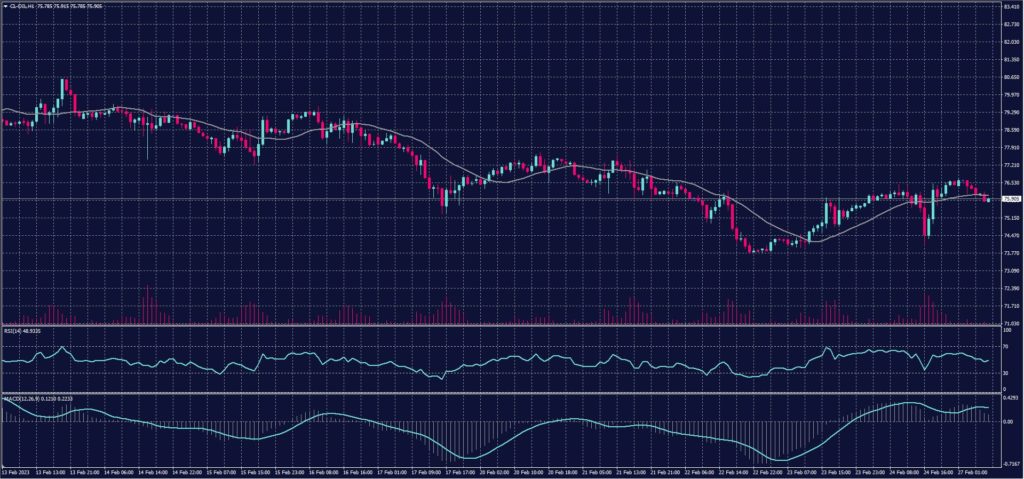Click the MACD -0.7167 scale value
This screenshot has height=479, width=1024.
(1010, 463)
